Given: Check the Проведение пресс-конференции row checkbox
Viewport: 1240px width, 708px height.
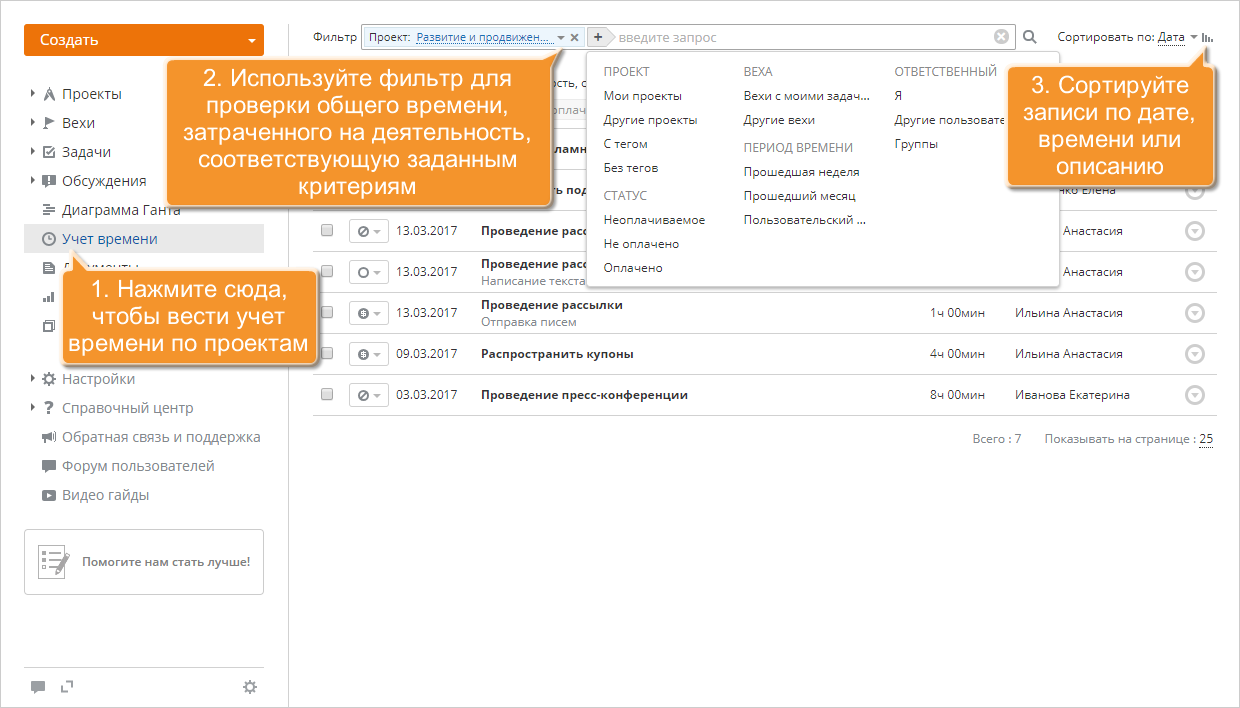Looking at the screenshot, I should (x=327, y=394).
